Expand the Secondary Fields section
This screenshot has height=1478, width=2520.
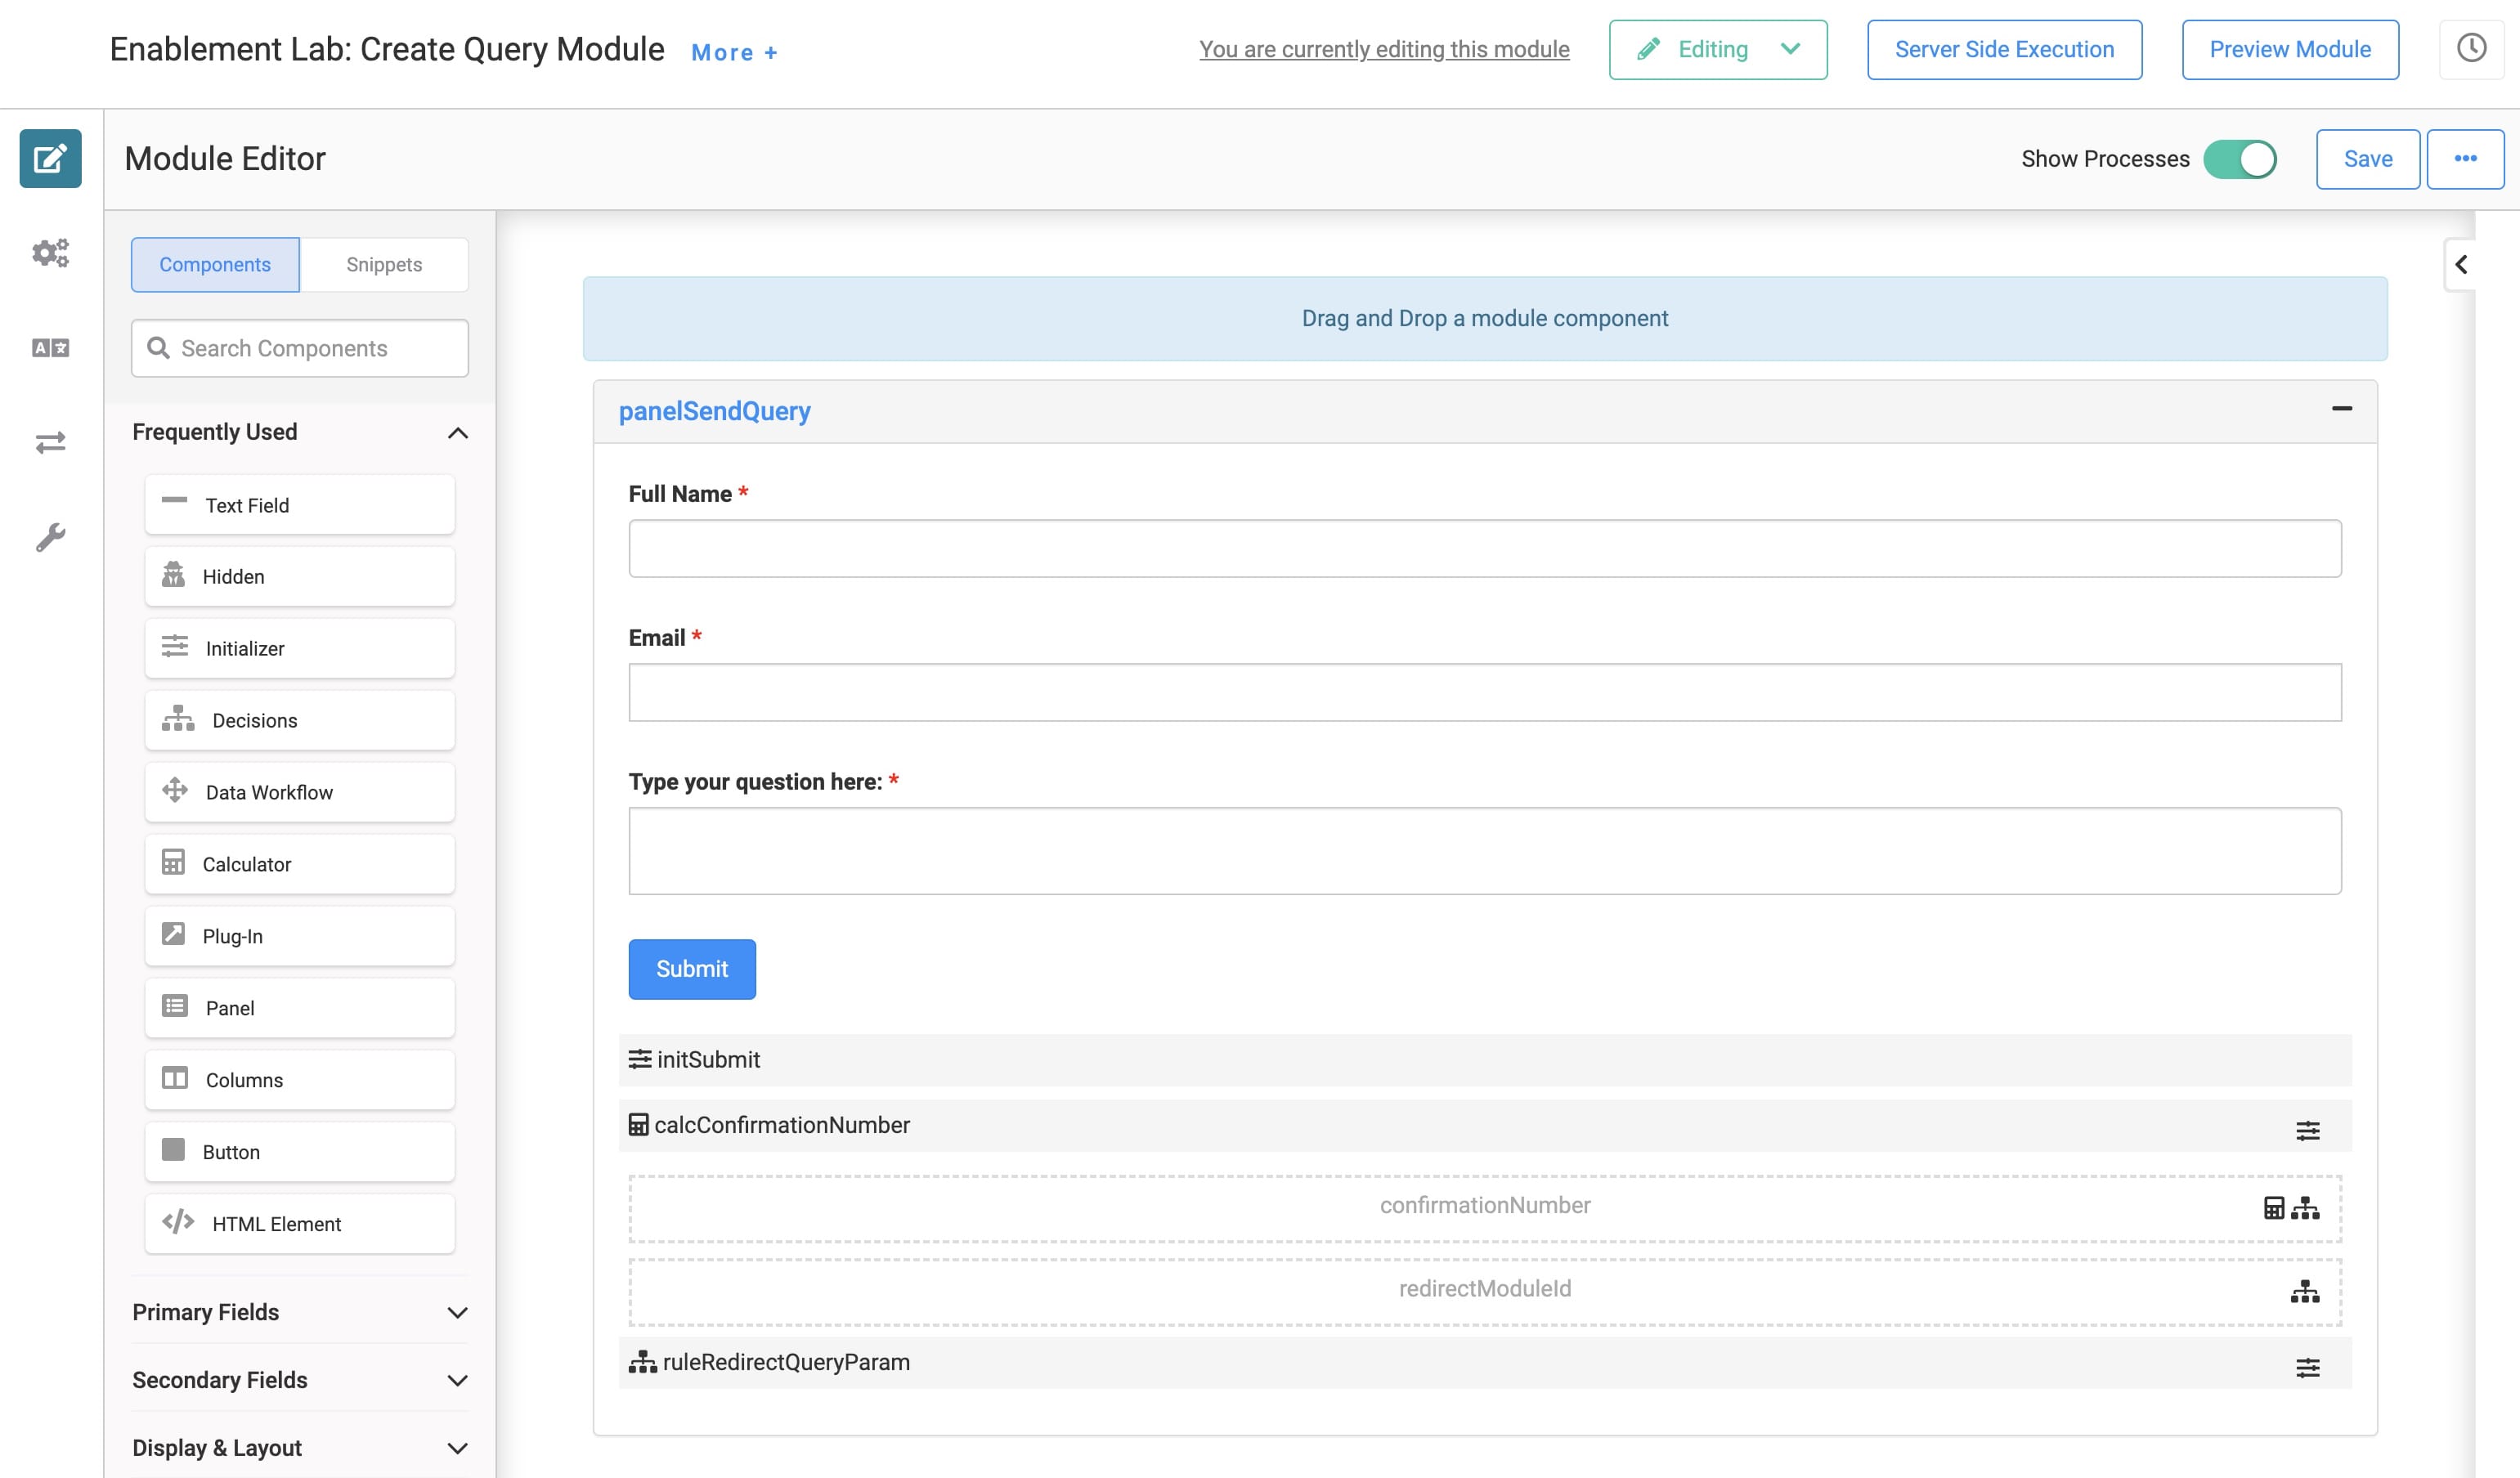click(x=457, y=1380)
